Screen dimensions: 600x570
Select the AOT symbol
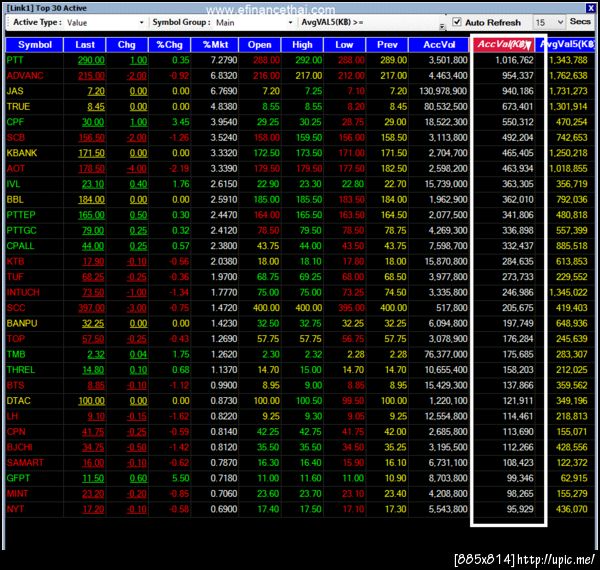[x=16, y=169]
